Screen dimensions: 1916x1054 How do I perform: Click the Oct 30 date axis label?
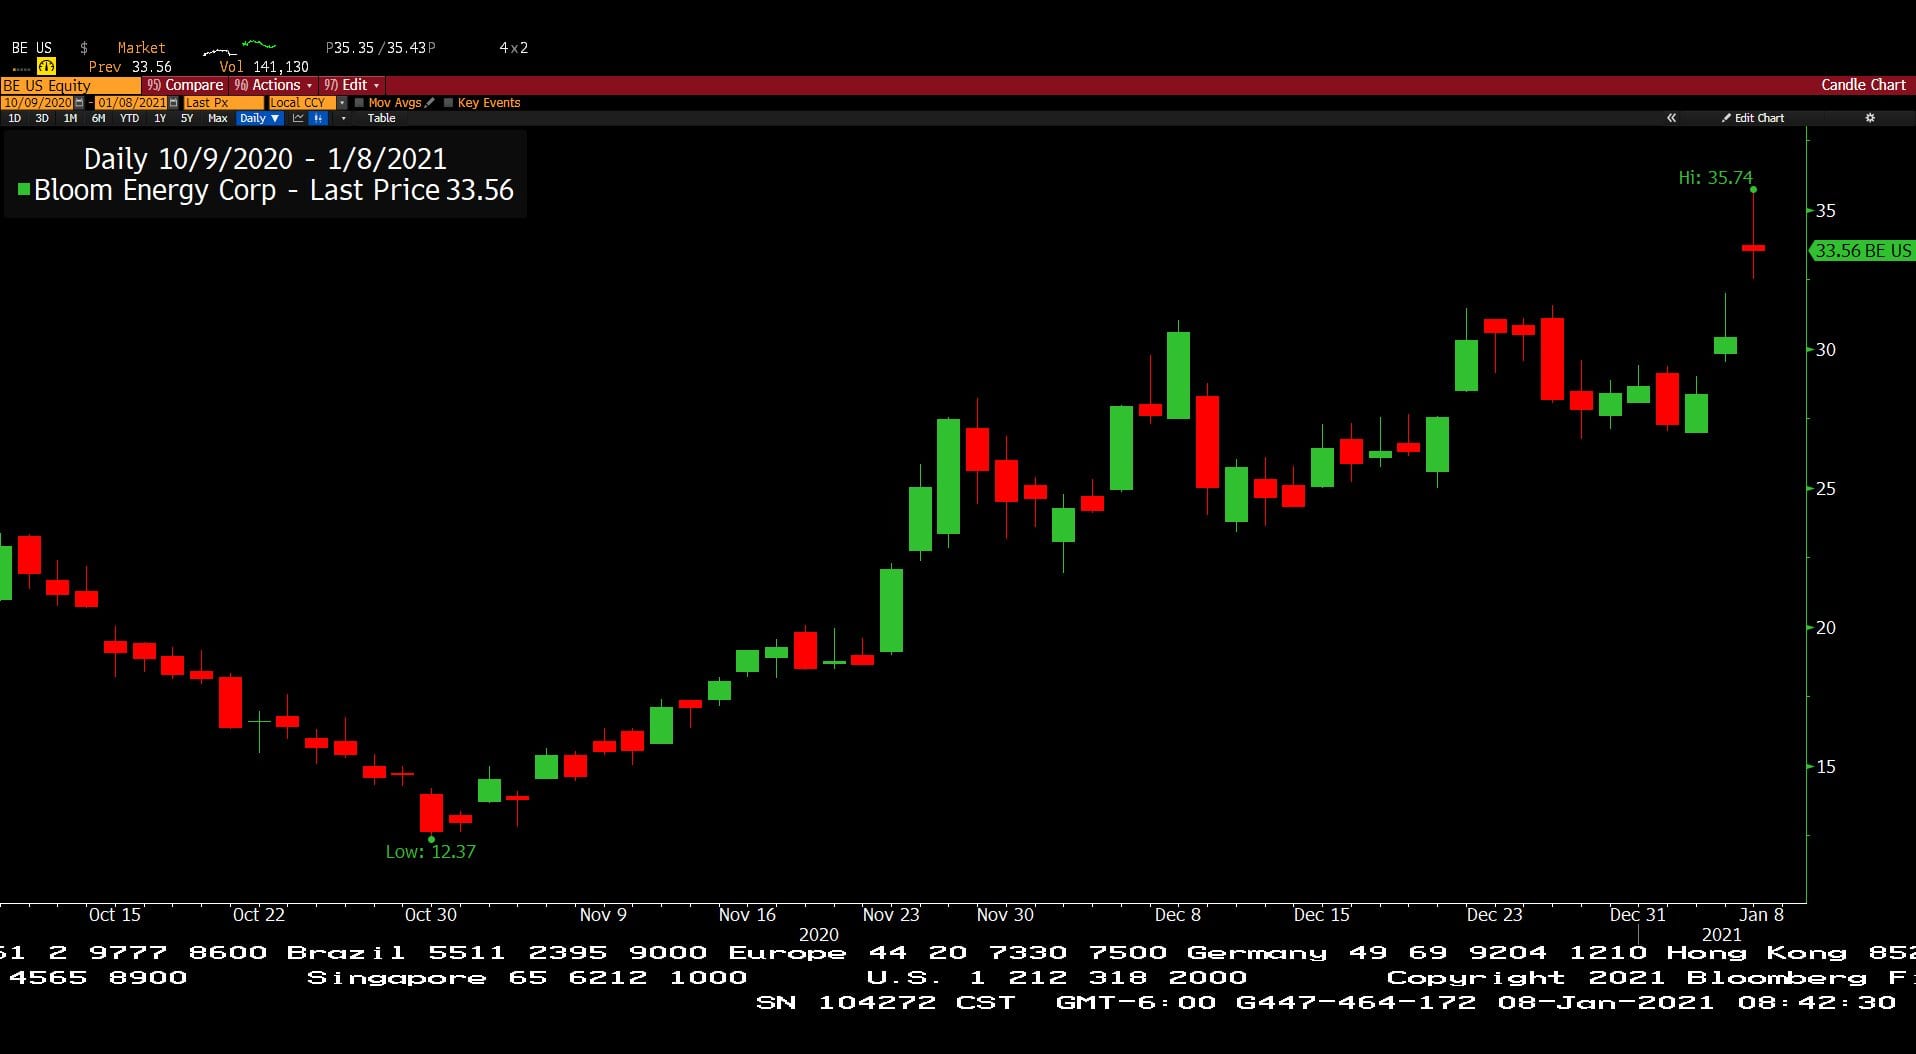coord(431,915)
